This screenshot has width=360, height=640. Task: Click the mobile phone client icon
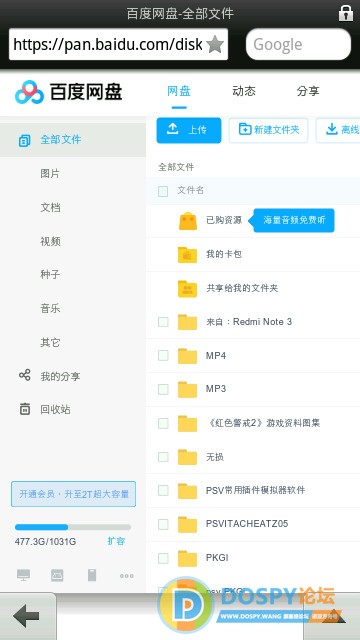pyautogui.click(x=92, y=575)
